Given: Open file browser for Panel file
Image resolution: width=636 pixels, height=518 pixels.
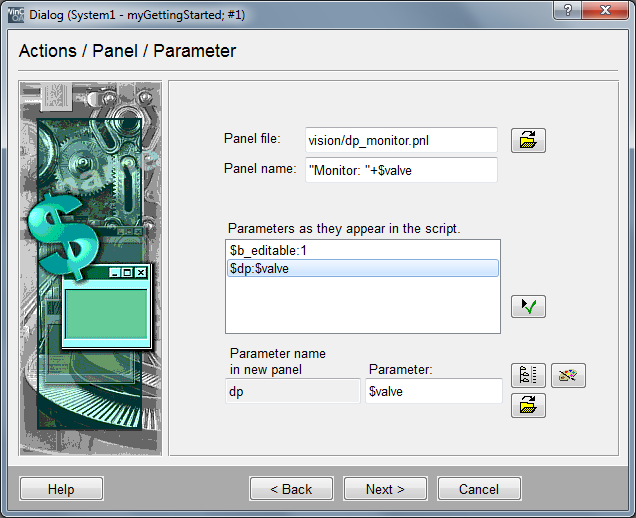Looking at the screenshot, I should [x=528, y=140].
